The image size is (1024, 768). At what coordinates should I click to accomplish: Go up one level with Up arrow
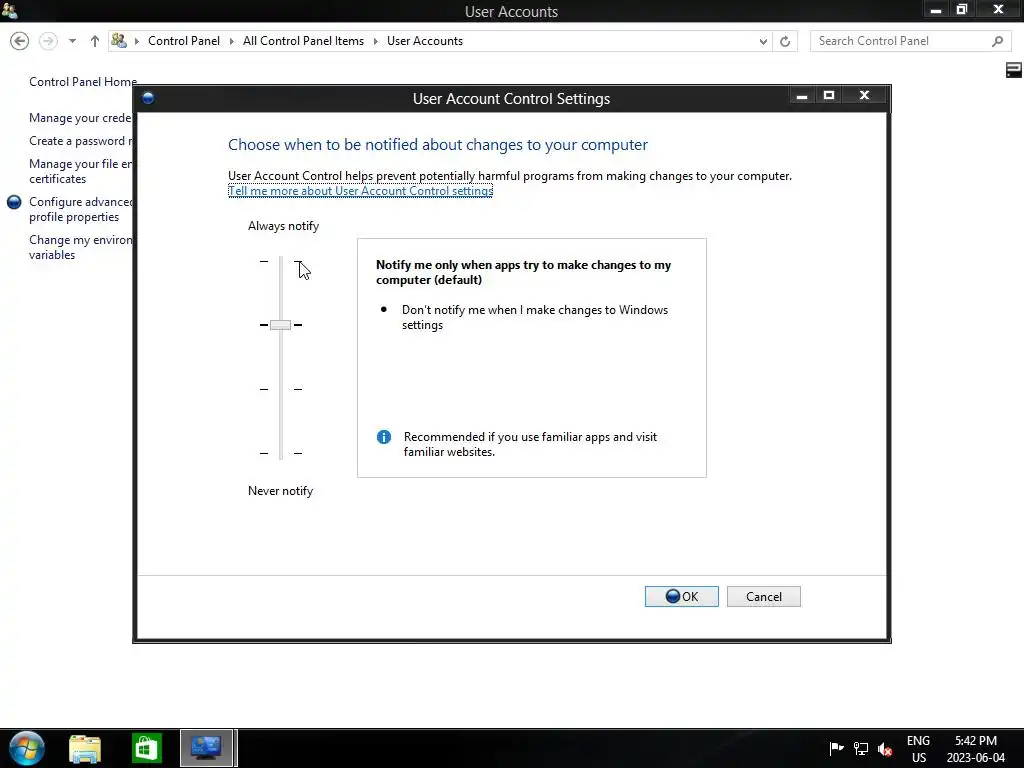tap(95, 41)
